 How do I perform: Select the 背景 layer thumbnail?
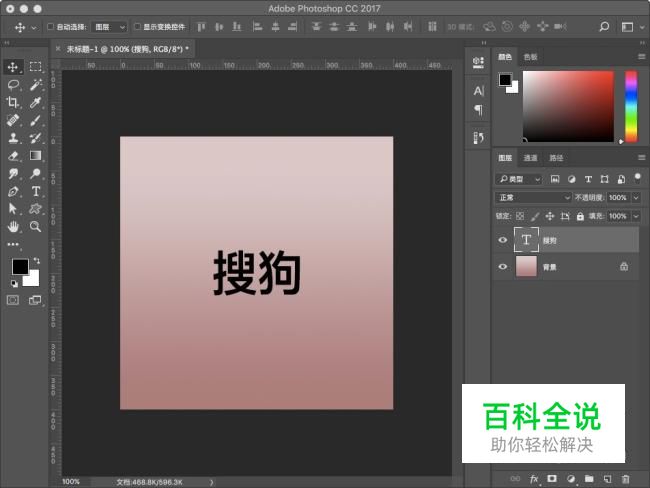[x=526, y=267]
